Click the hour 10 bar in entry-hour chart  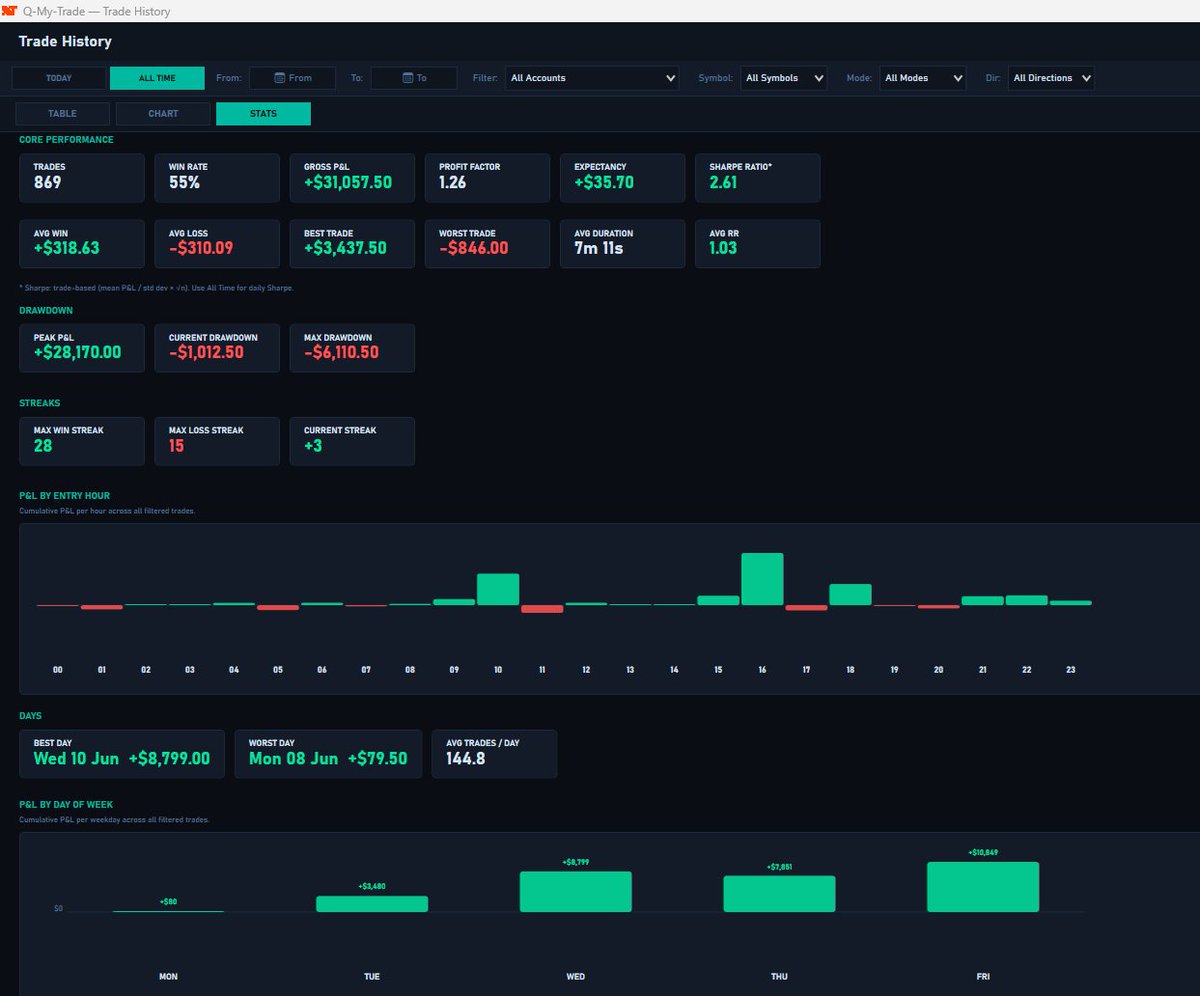[498, 589]
